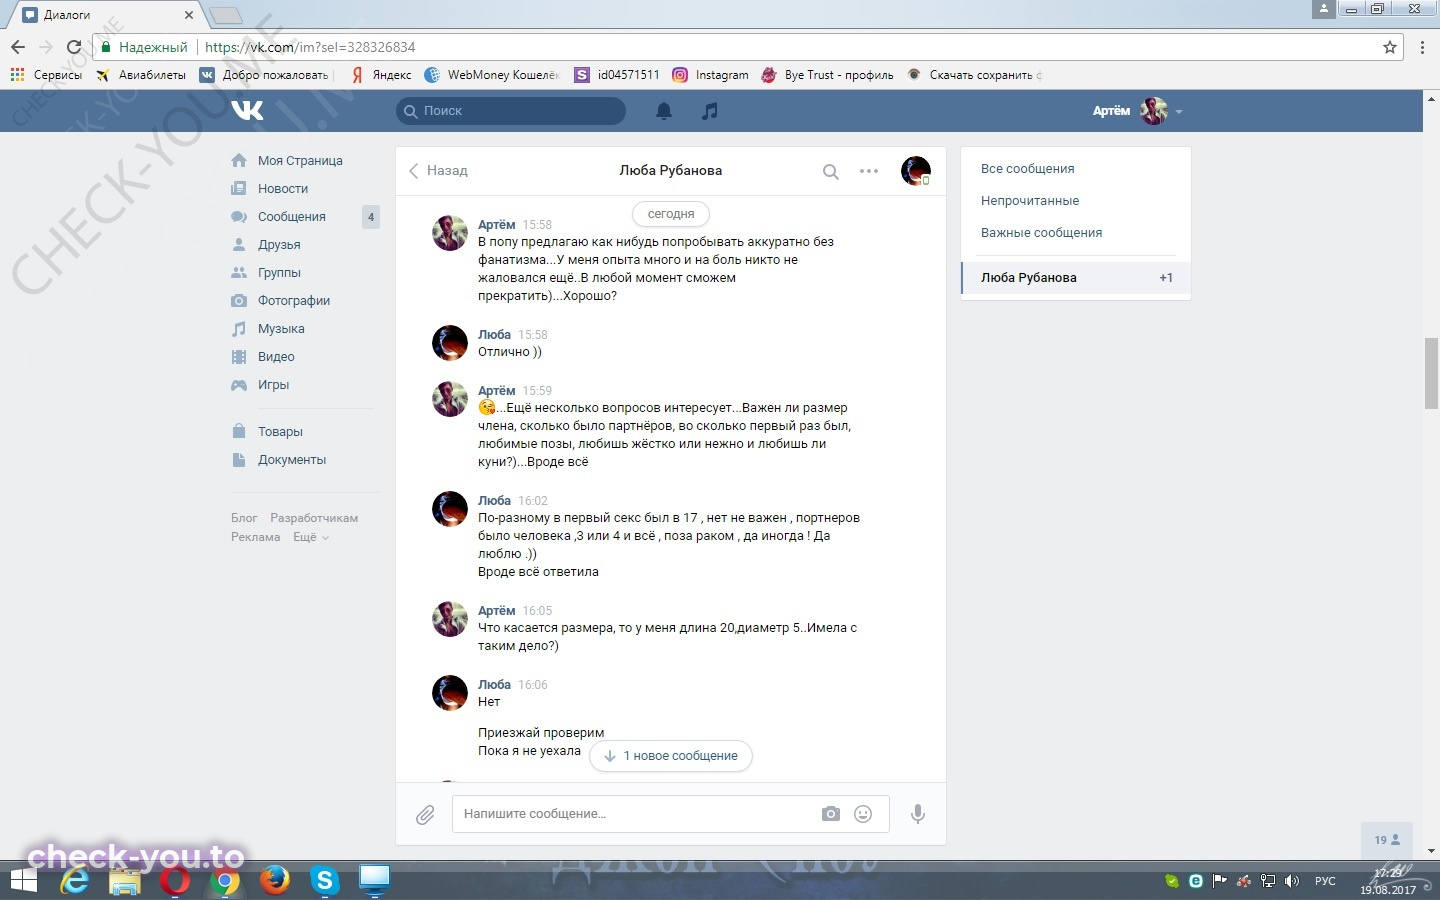Viewport: 1440px width, 900px height.
Task: Open Авиабилеты bookmark
Action: click(141, 75)
